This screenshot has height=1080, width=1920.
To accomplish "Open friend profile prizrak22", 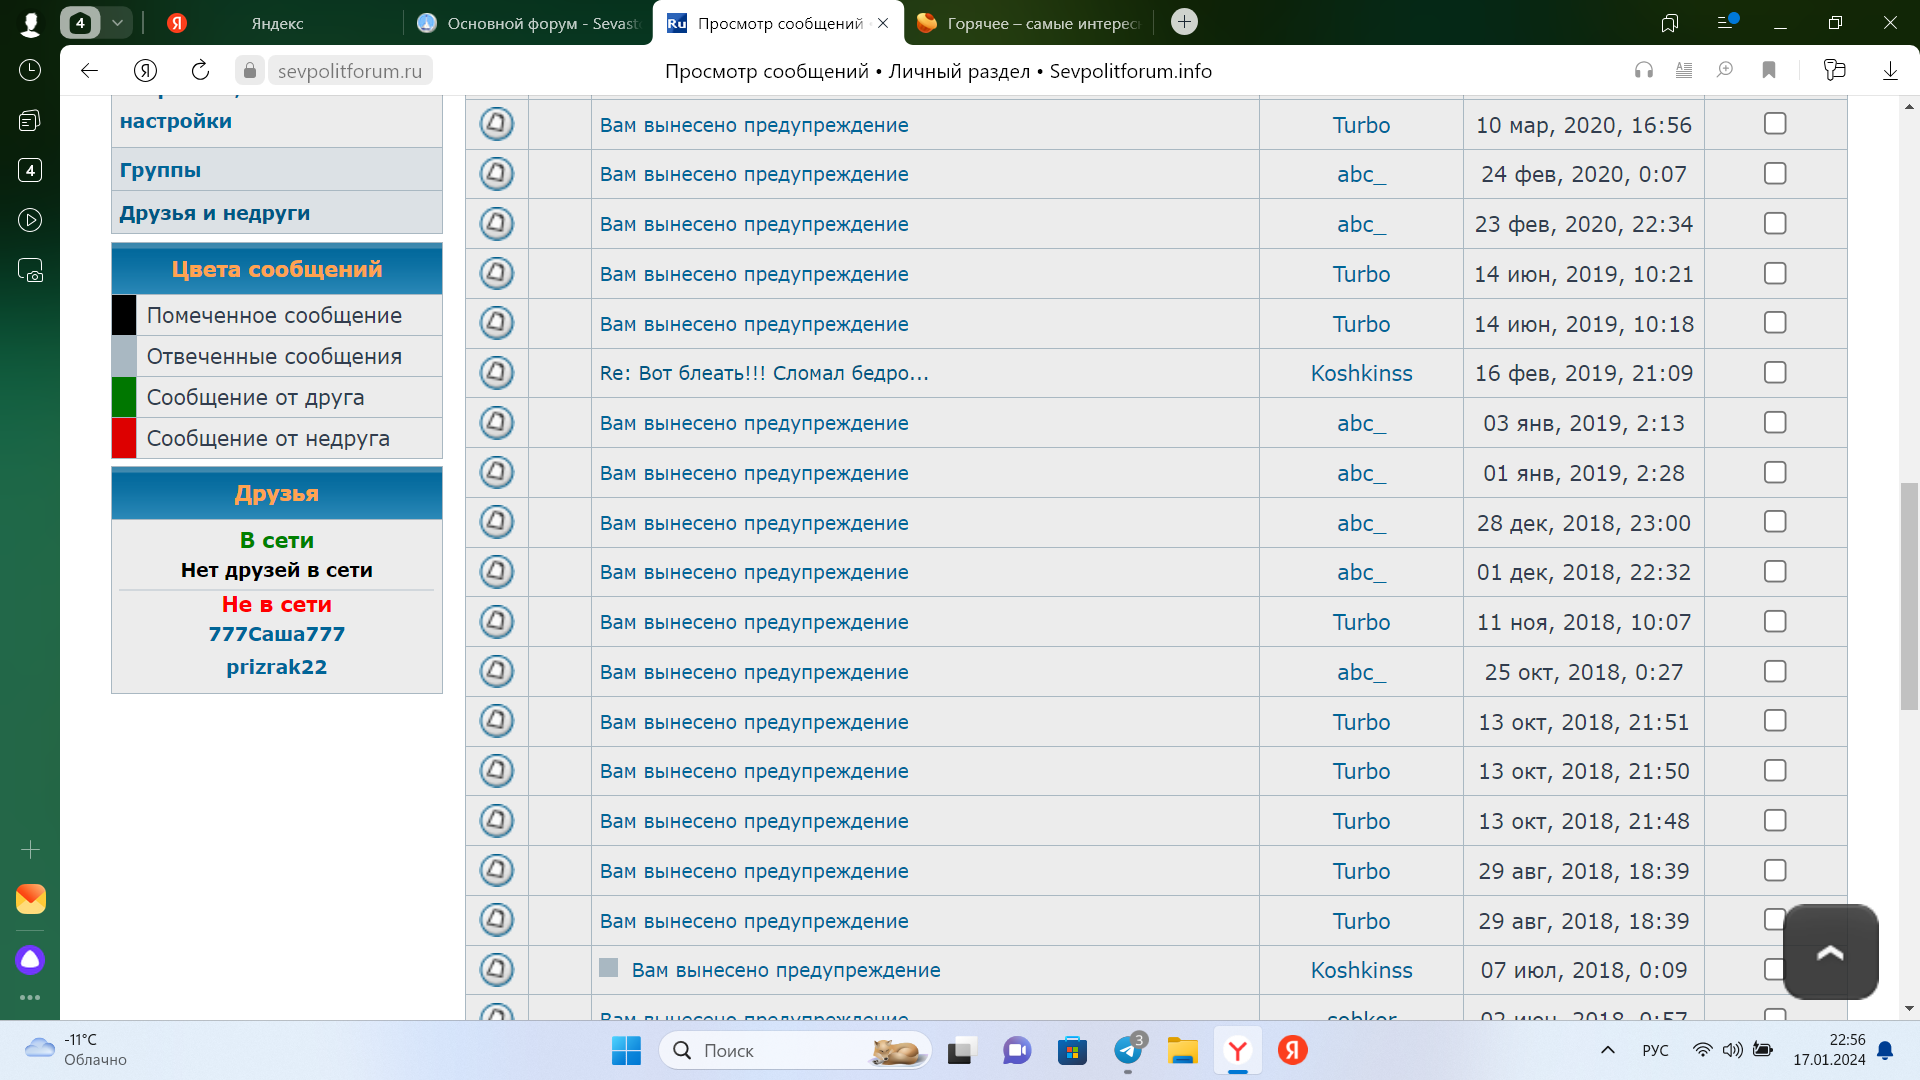I will click(276, 667).
